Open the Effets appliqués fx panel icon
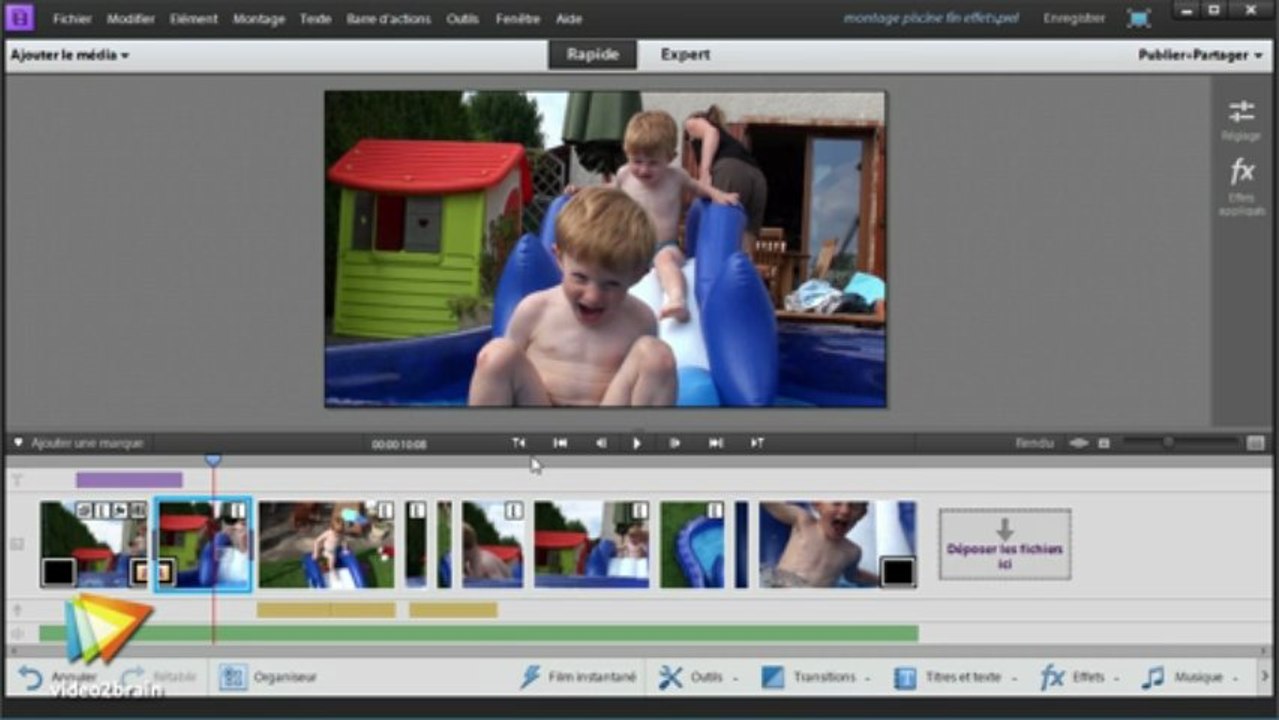 tap(1241, 187)
